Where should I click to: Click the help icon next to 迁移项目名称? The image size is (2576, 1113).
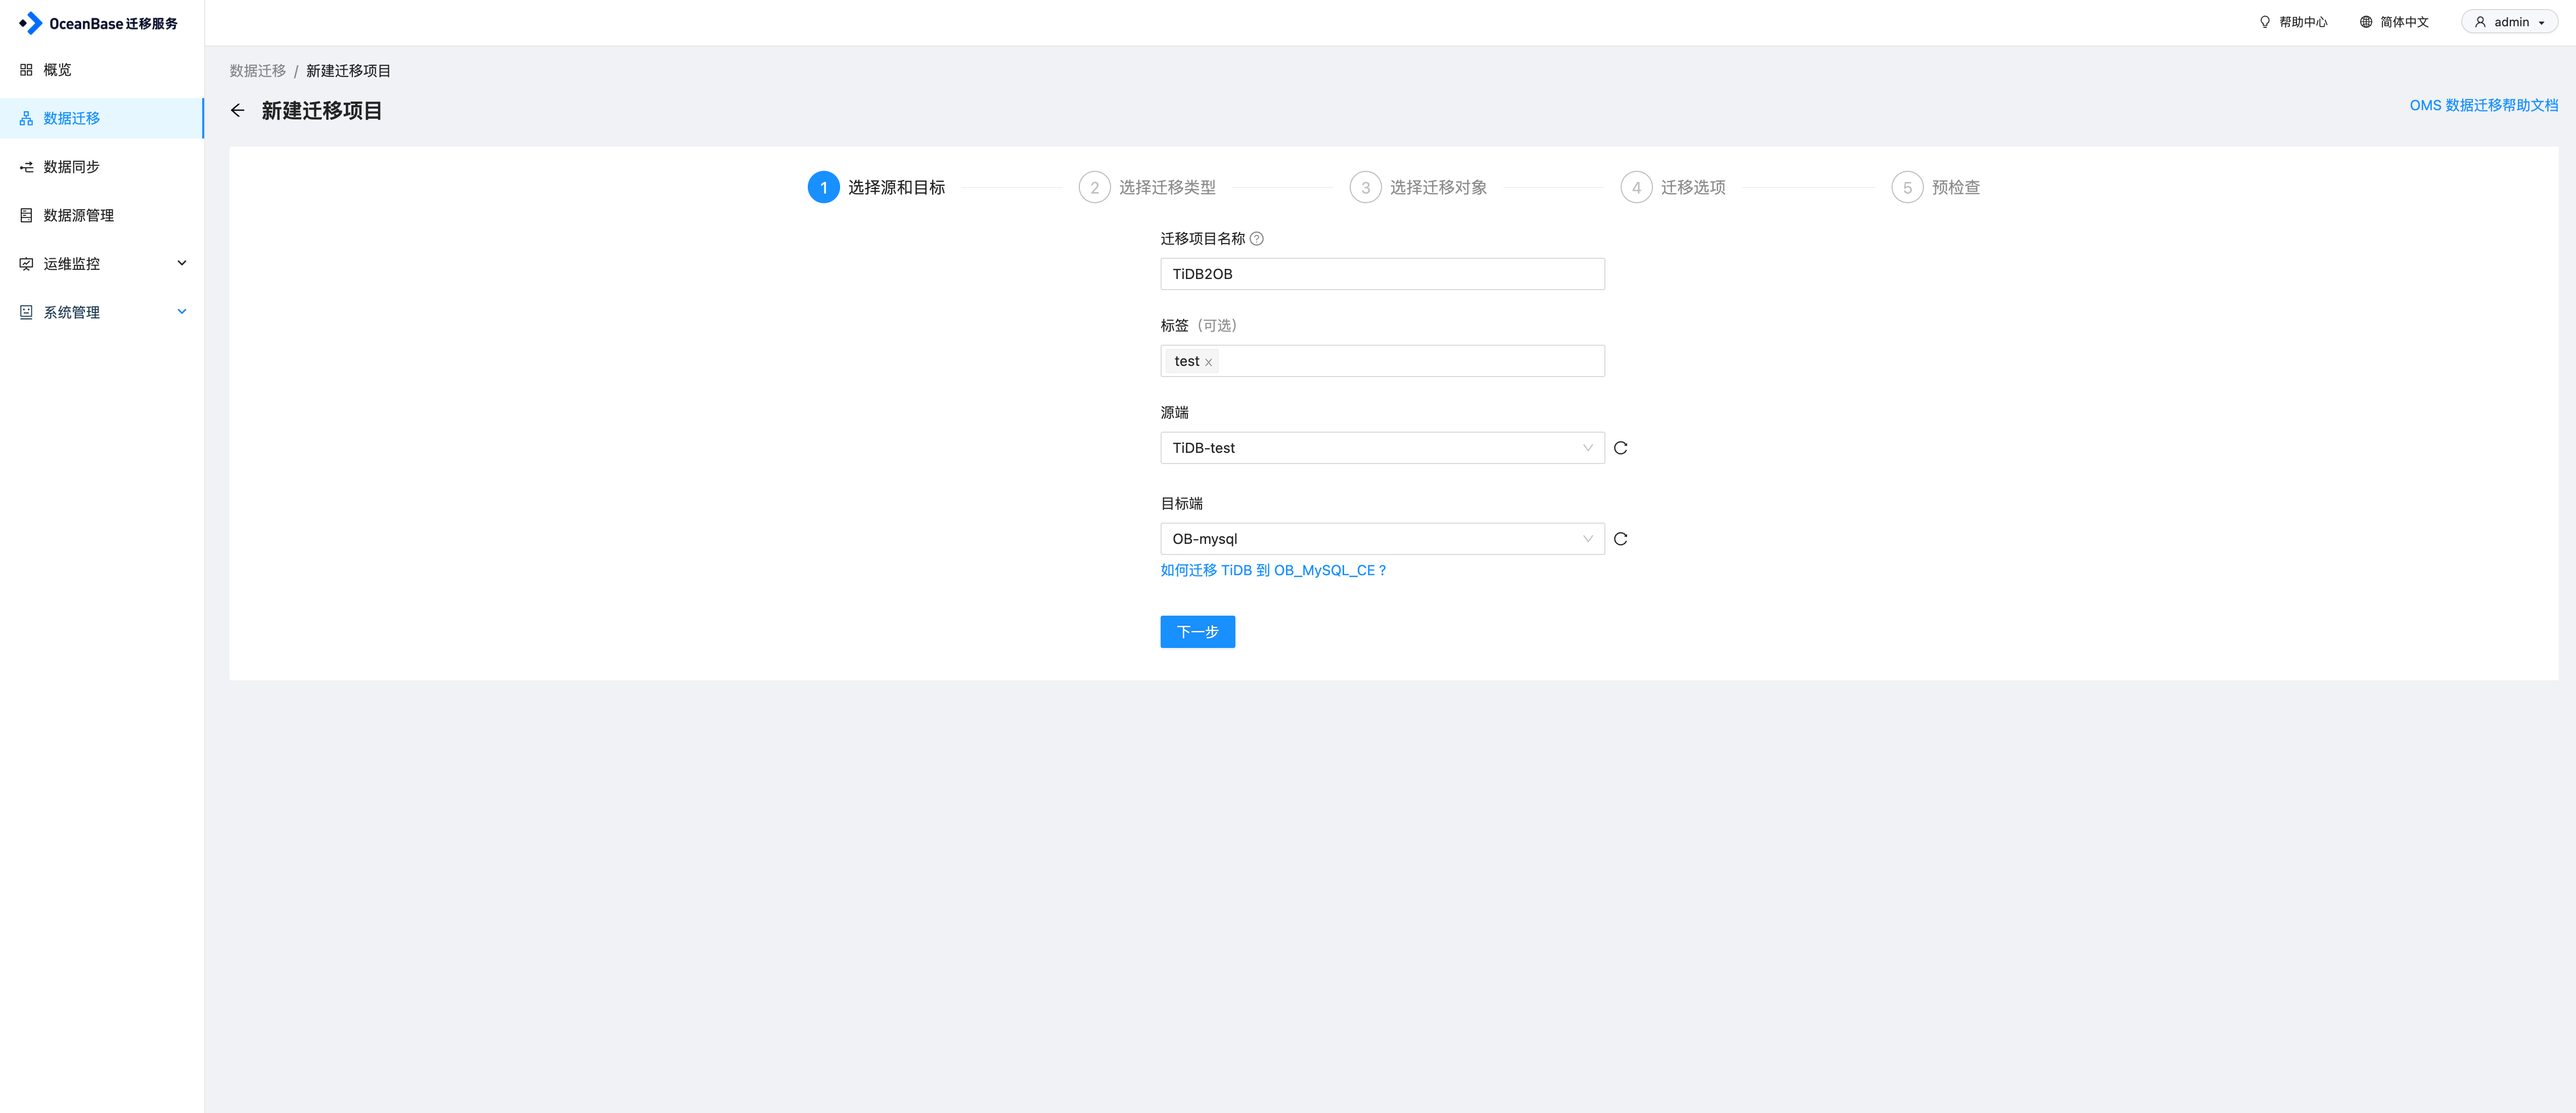(1257, 239)
